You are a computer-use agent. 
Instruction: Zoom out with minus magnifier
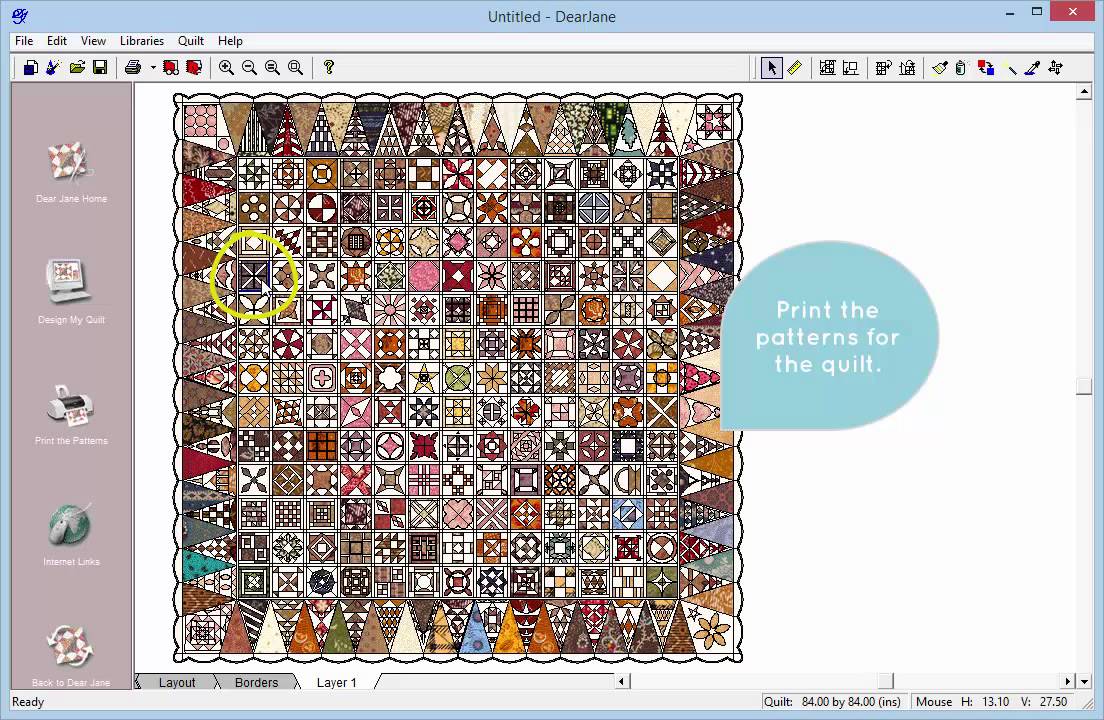point(249,68)
